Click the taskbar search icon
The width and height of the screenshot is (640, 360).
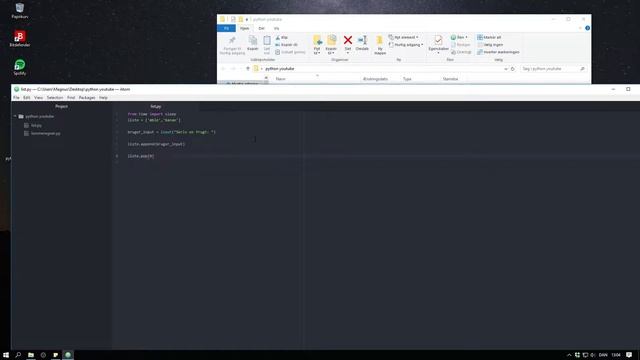(x=18, y=355)
